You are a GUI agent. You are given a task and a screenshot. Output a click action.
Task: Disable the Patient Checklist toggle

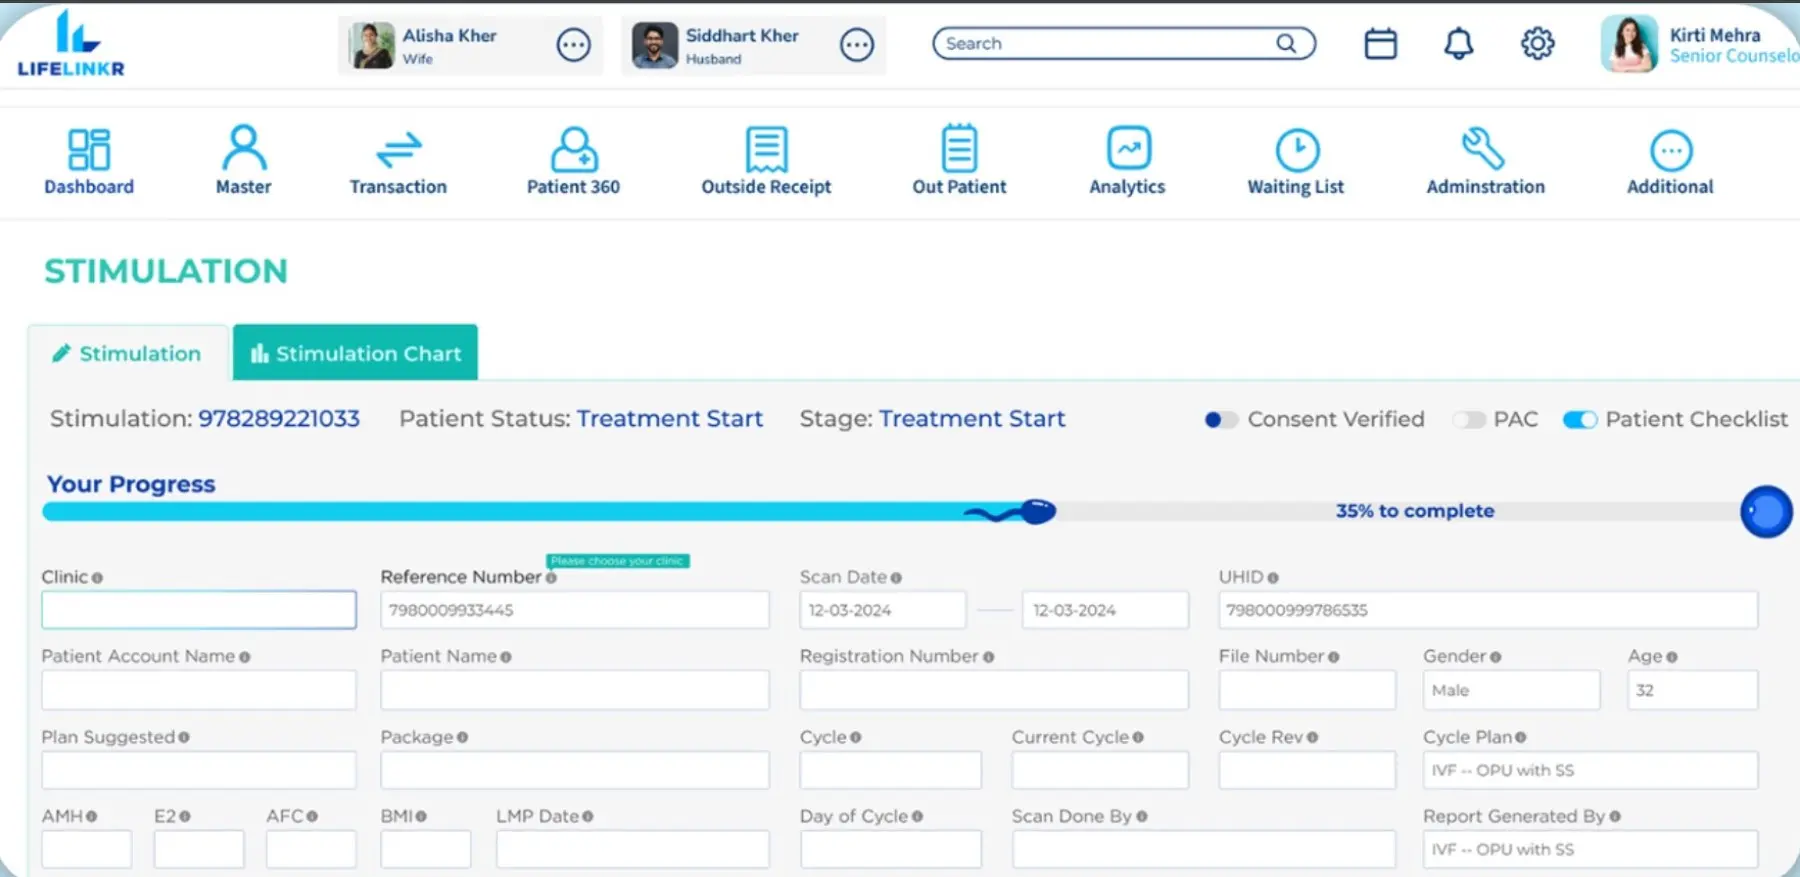tap(1580, 420)
